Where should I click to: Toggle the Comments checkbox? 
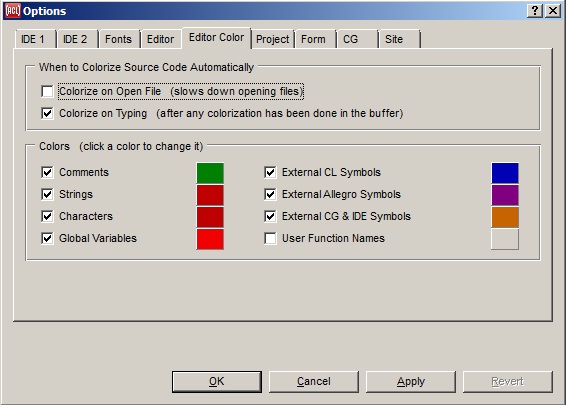[47, 172]
